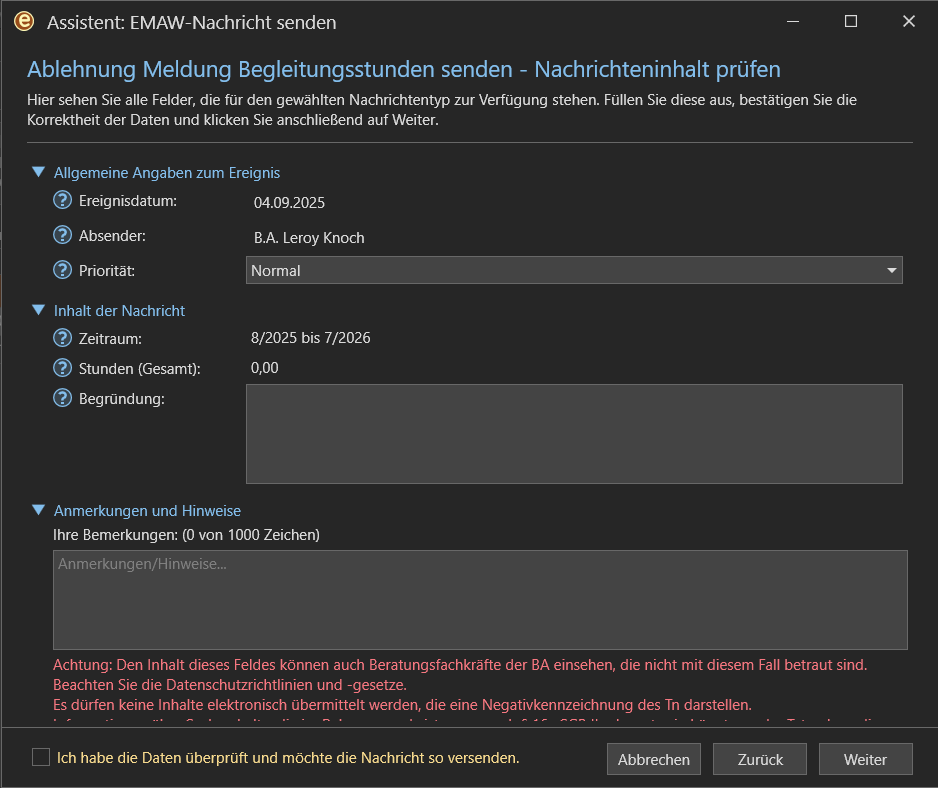The width and height of the screenshot is (938, 788).
Task: Open the Priorität dropdown set to Normal
Action: [574, 270]
